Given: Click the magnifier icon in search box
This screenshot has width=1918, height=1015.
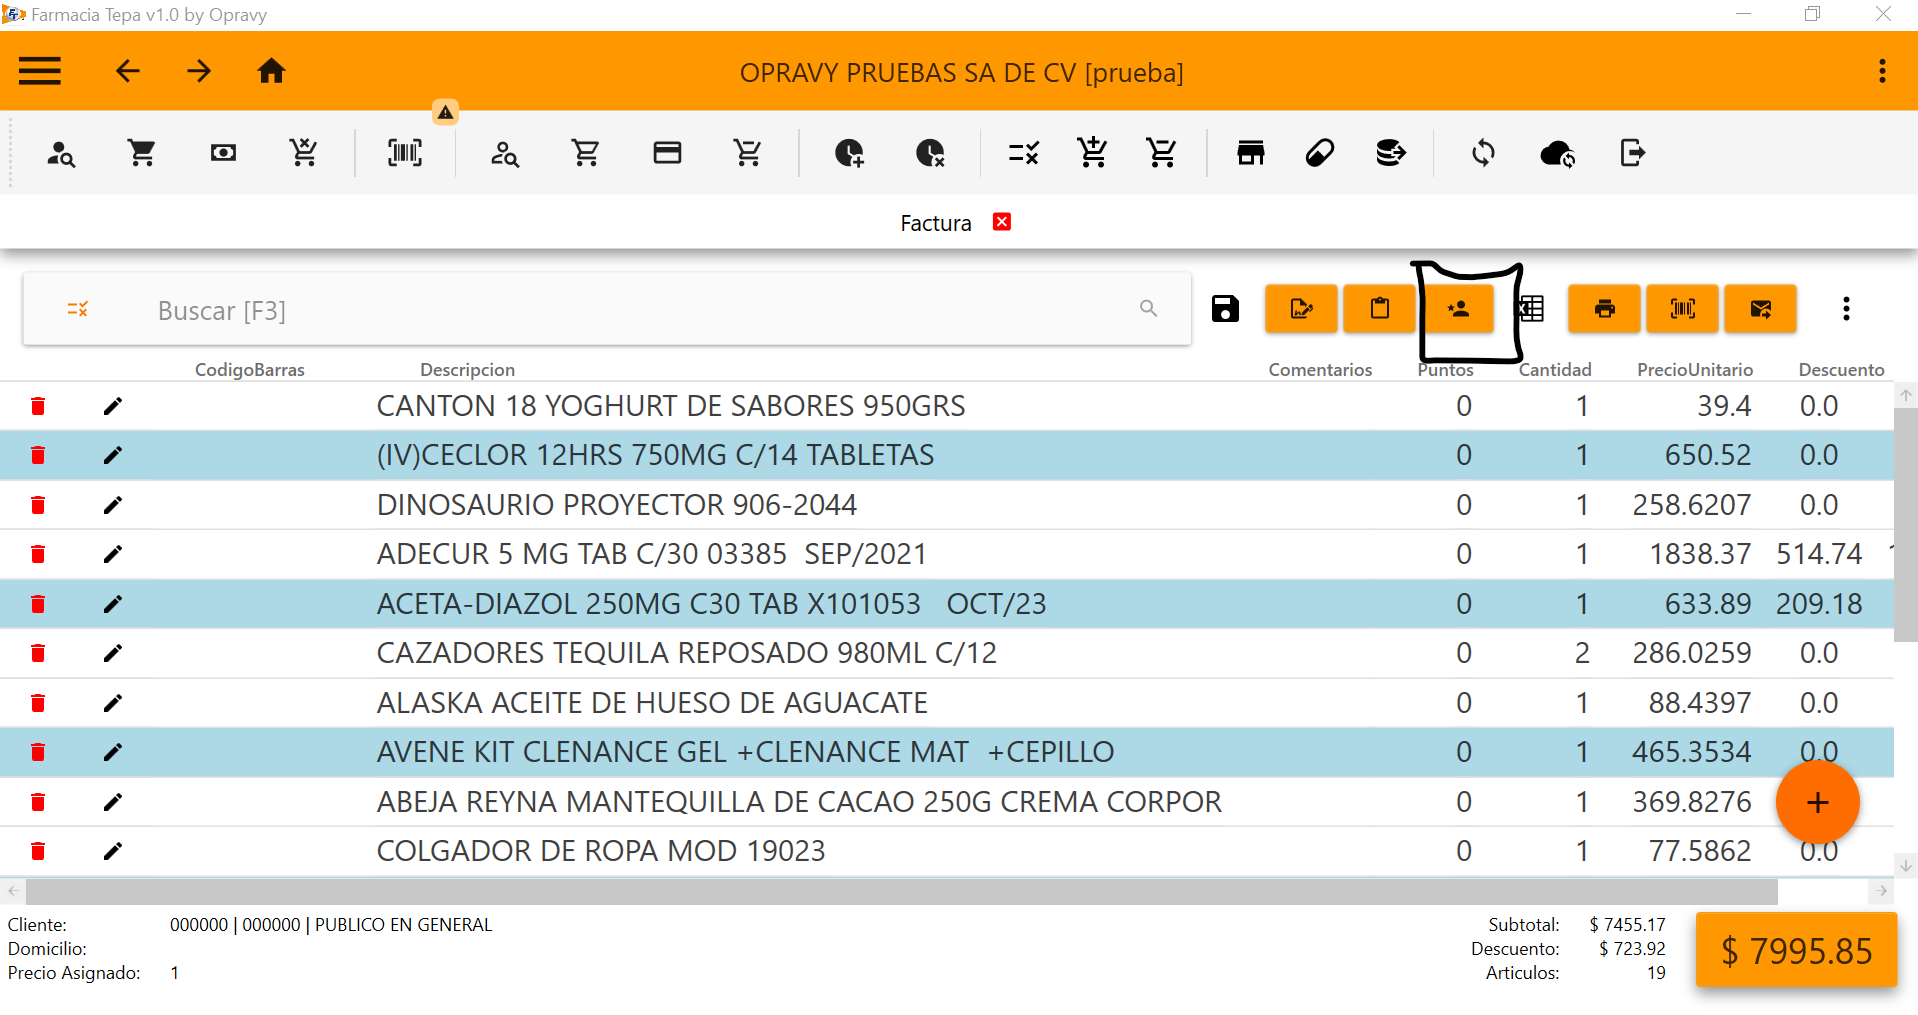Looking at the screenshot, I should click(x=1149, y=309).
